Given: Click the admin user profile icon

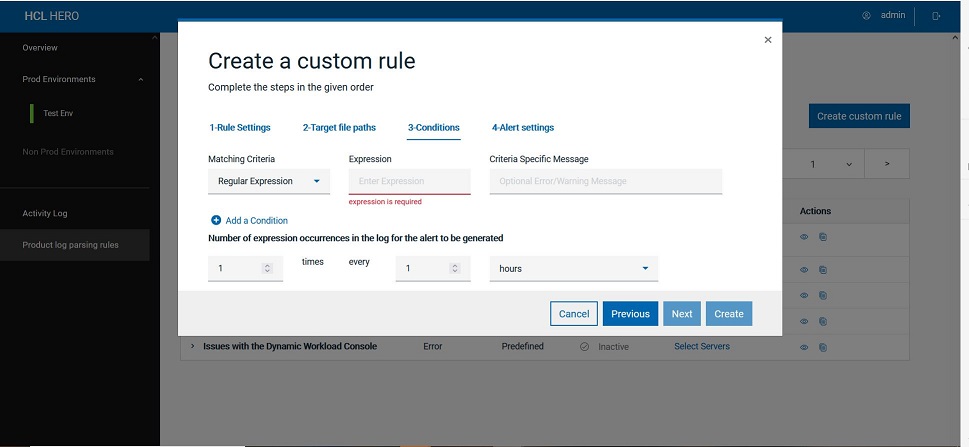Looking at the screenshot, I should click(x=866, y=15).
